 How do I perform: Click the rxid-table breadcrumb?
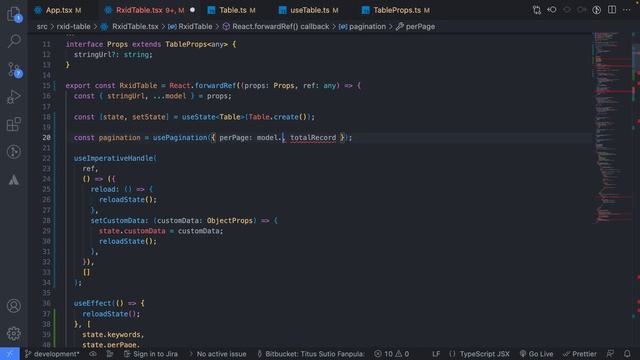(x=73, y=27)
